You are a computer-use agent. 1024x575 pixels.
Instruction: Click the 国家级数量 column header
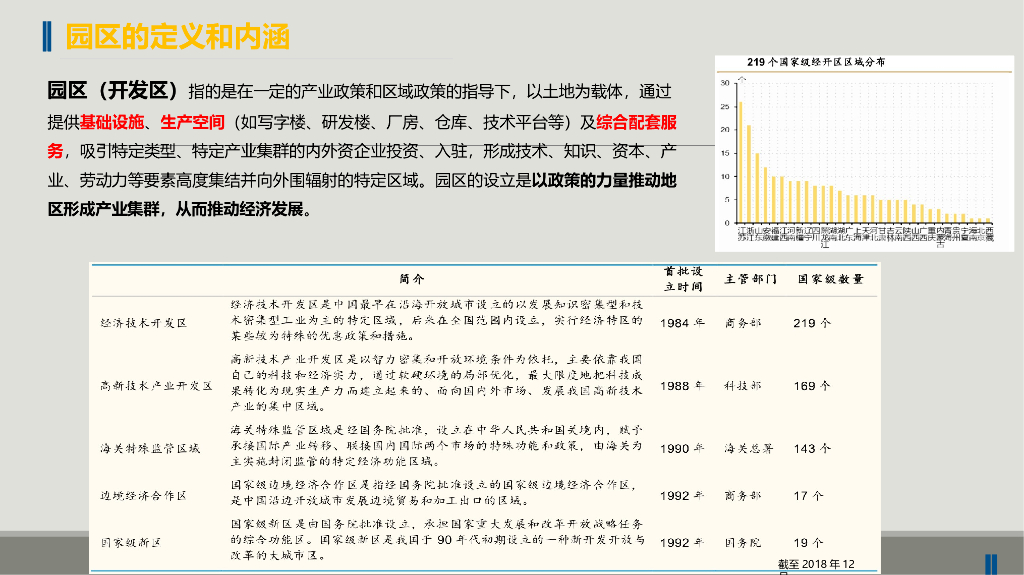[830, 279]
